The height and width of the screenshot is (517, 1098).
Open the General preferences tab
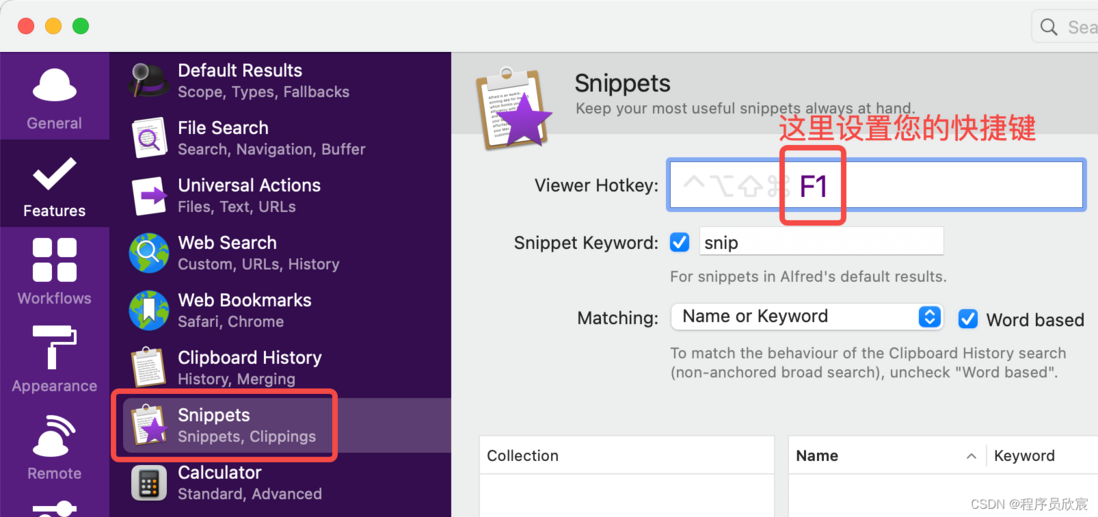click(x=54, y=95)
